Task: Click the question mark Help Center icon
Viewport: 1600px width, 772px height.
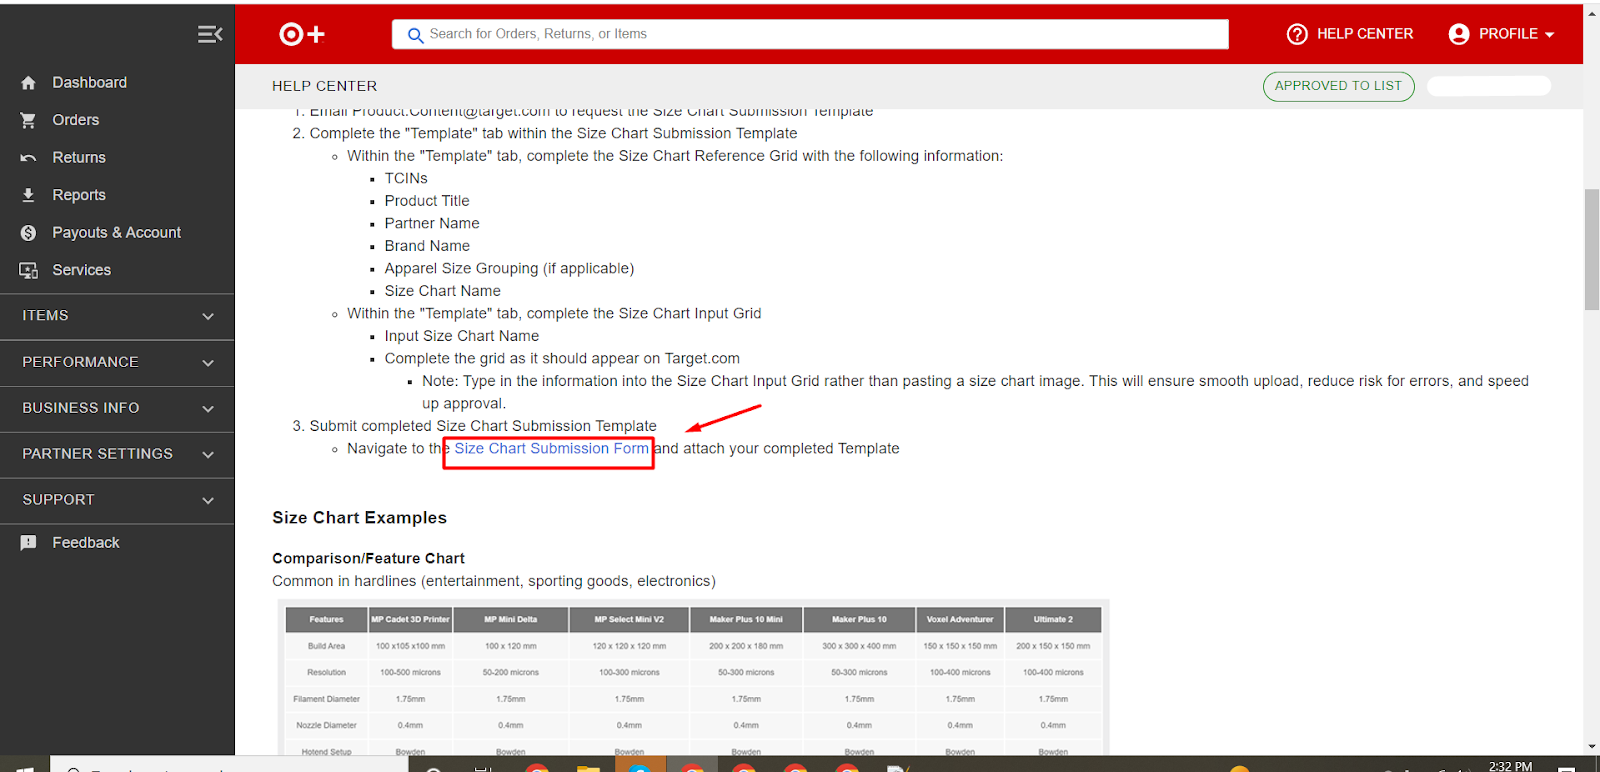Action: [1297, 34]
